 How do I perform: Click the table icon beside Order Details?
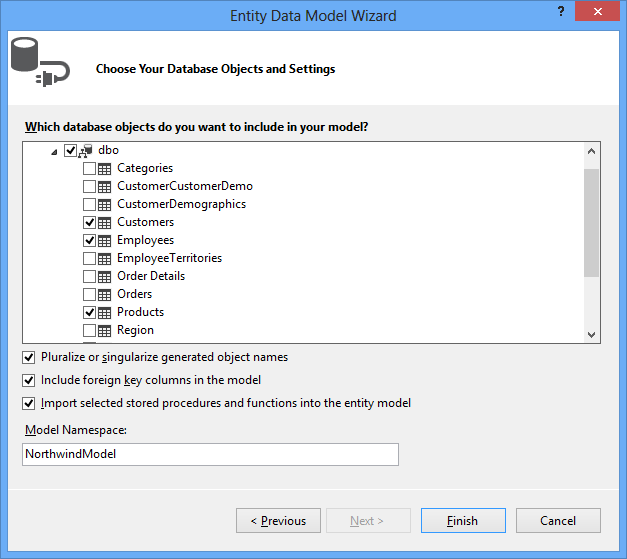point(105,276)
